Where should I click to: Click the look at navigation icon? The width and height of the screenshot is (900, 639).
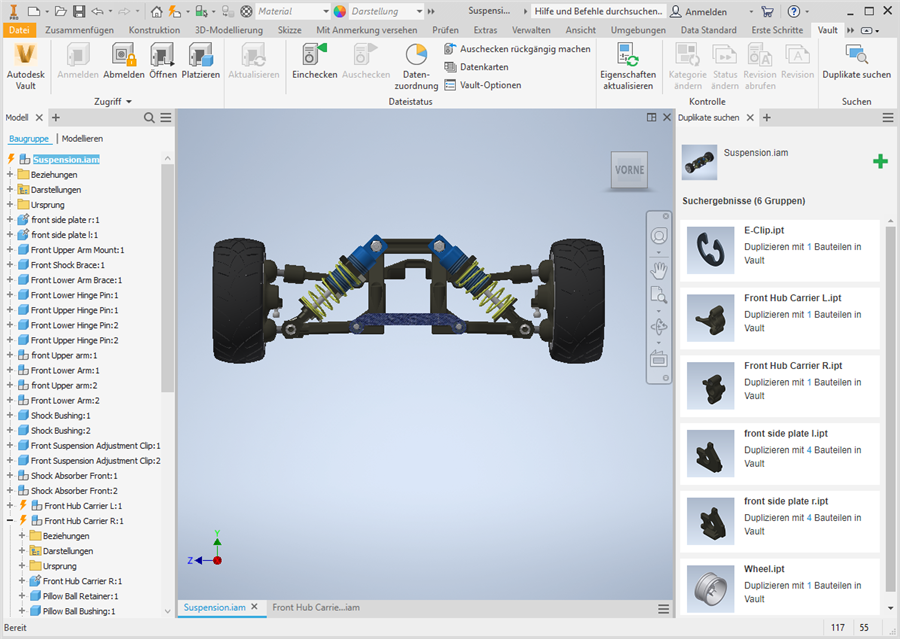point(659,359)
